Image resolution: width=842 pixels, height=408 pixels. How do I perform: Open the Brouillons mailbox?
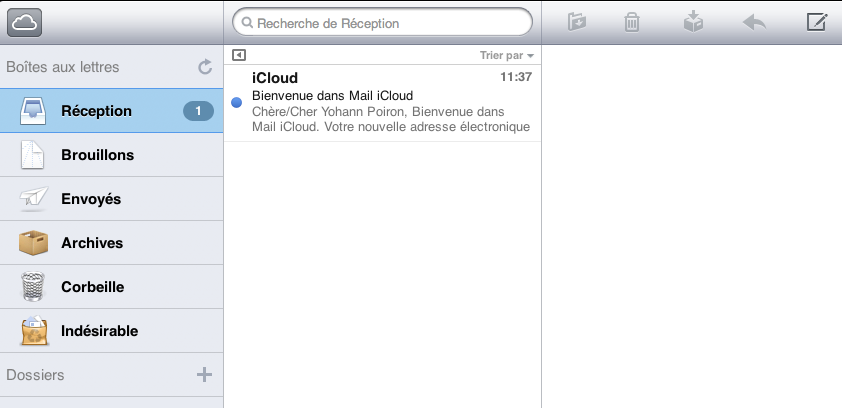[97, 155]
